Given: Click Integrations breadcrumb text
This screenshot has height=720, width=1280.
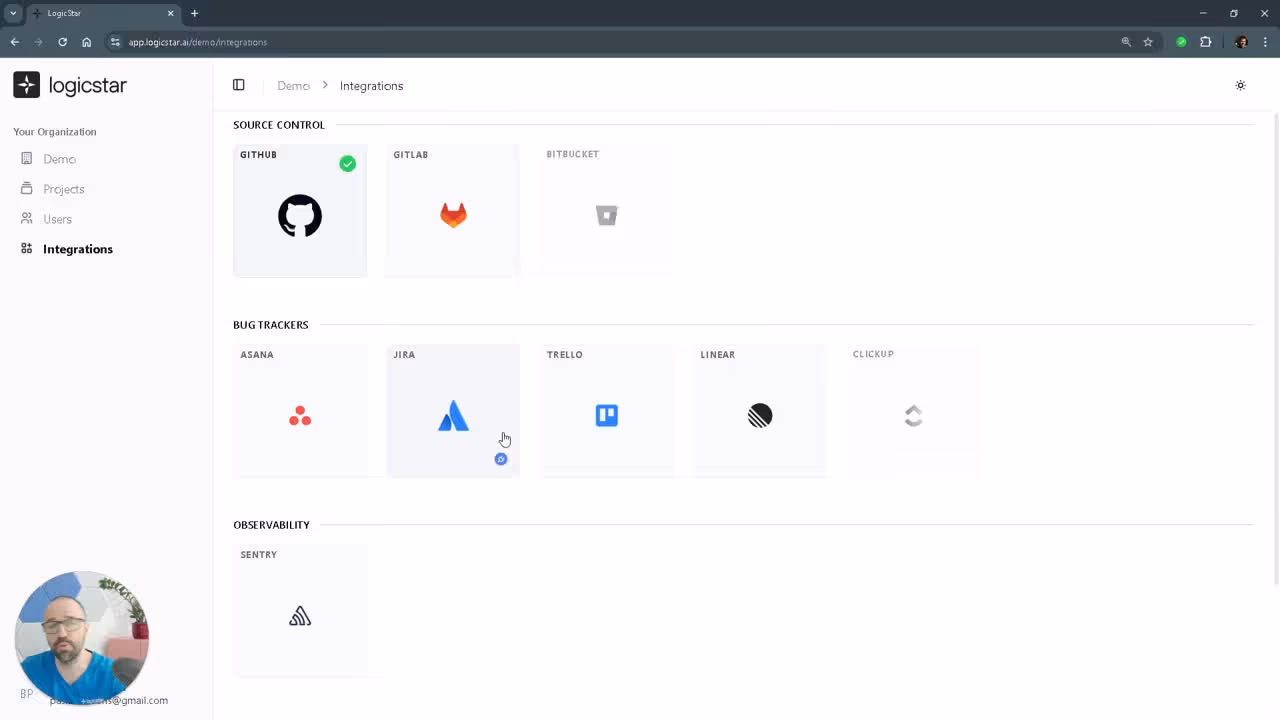Looking at the screenshot, I should tap(371, 86).
